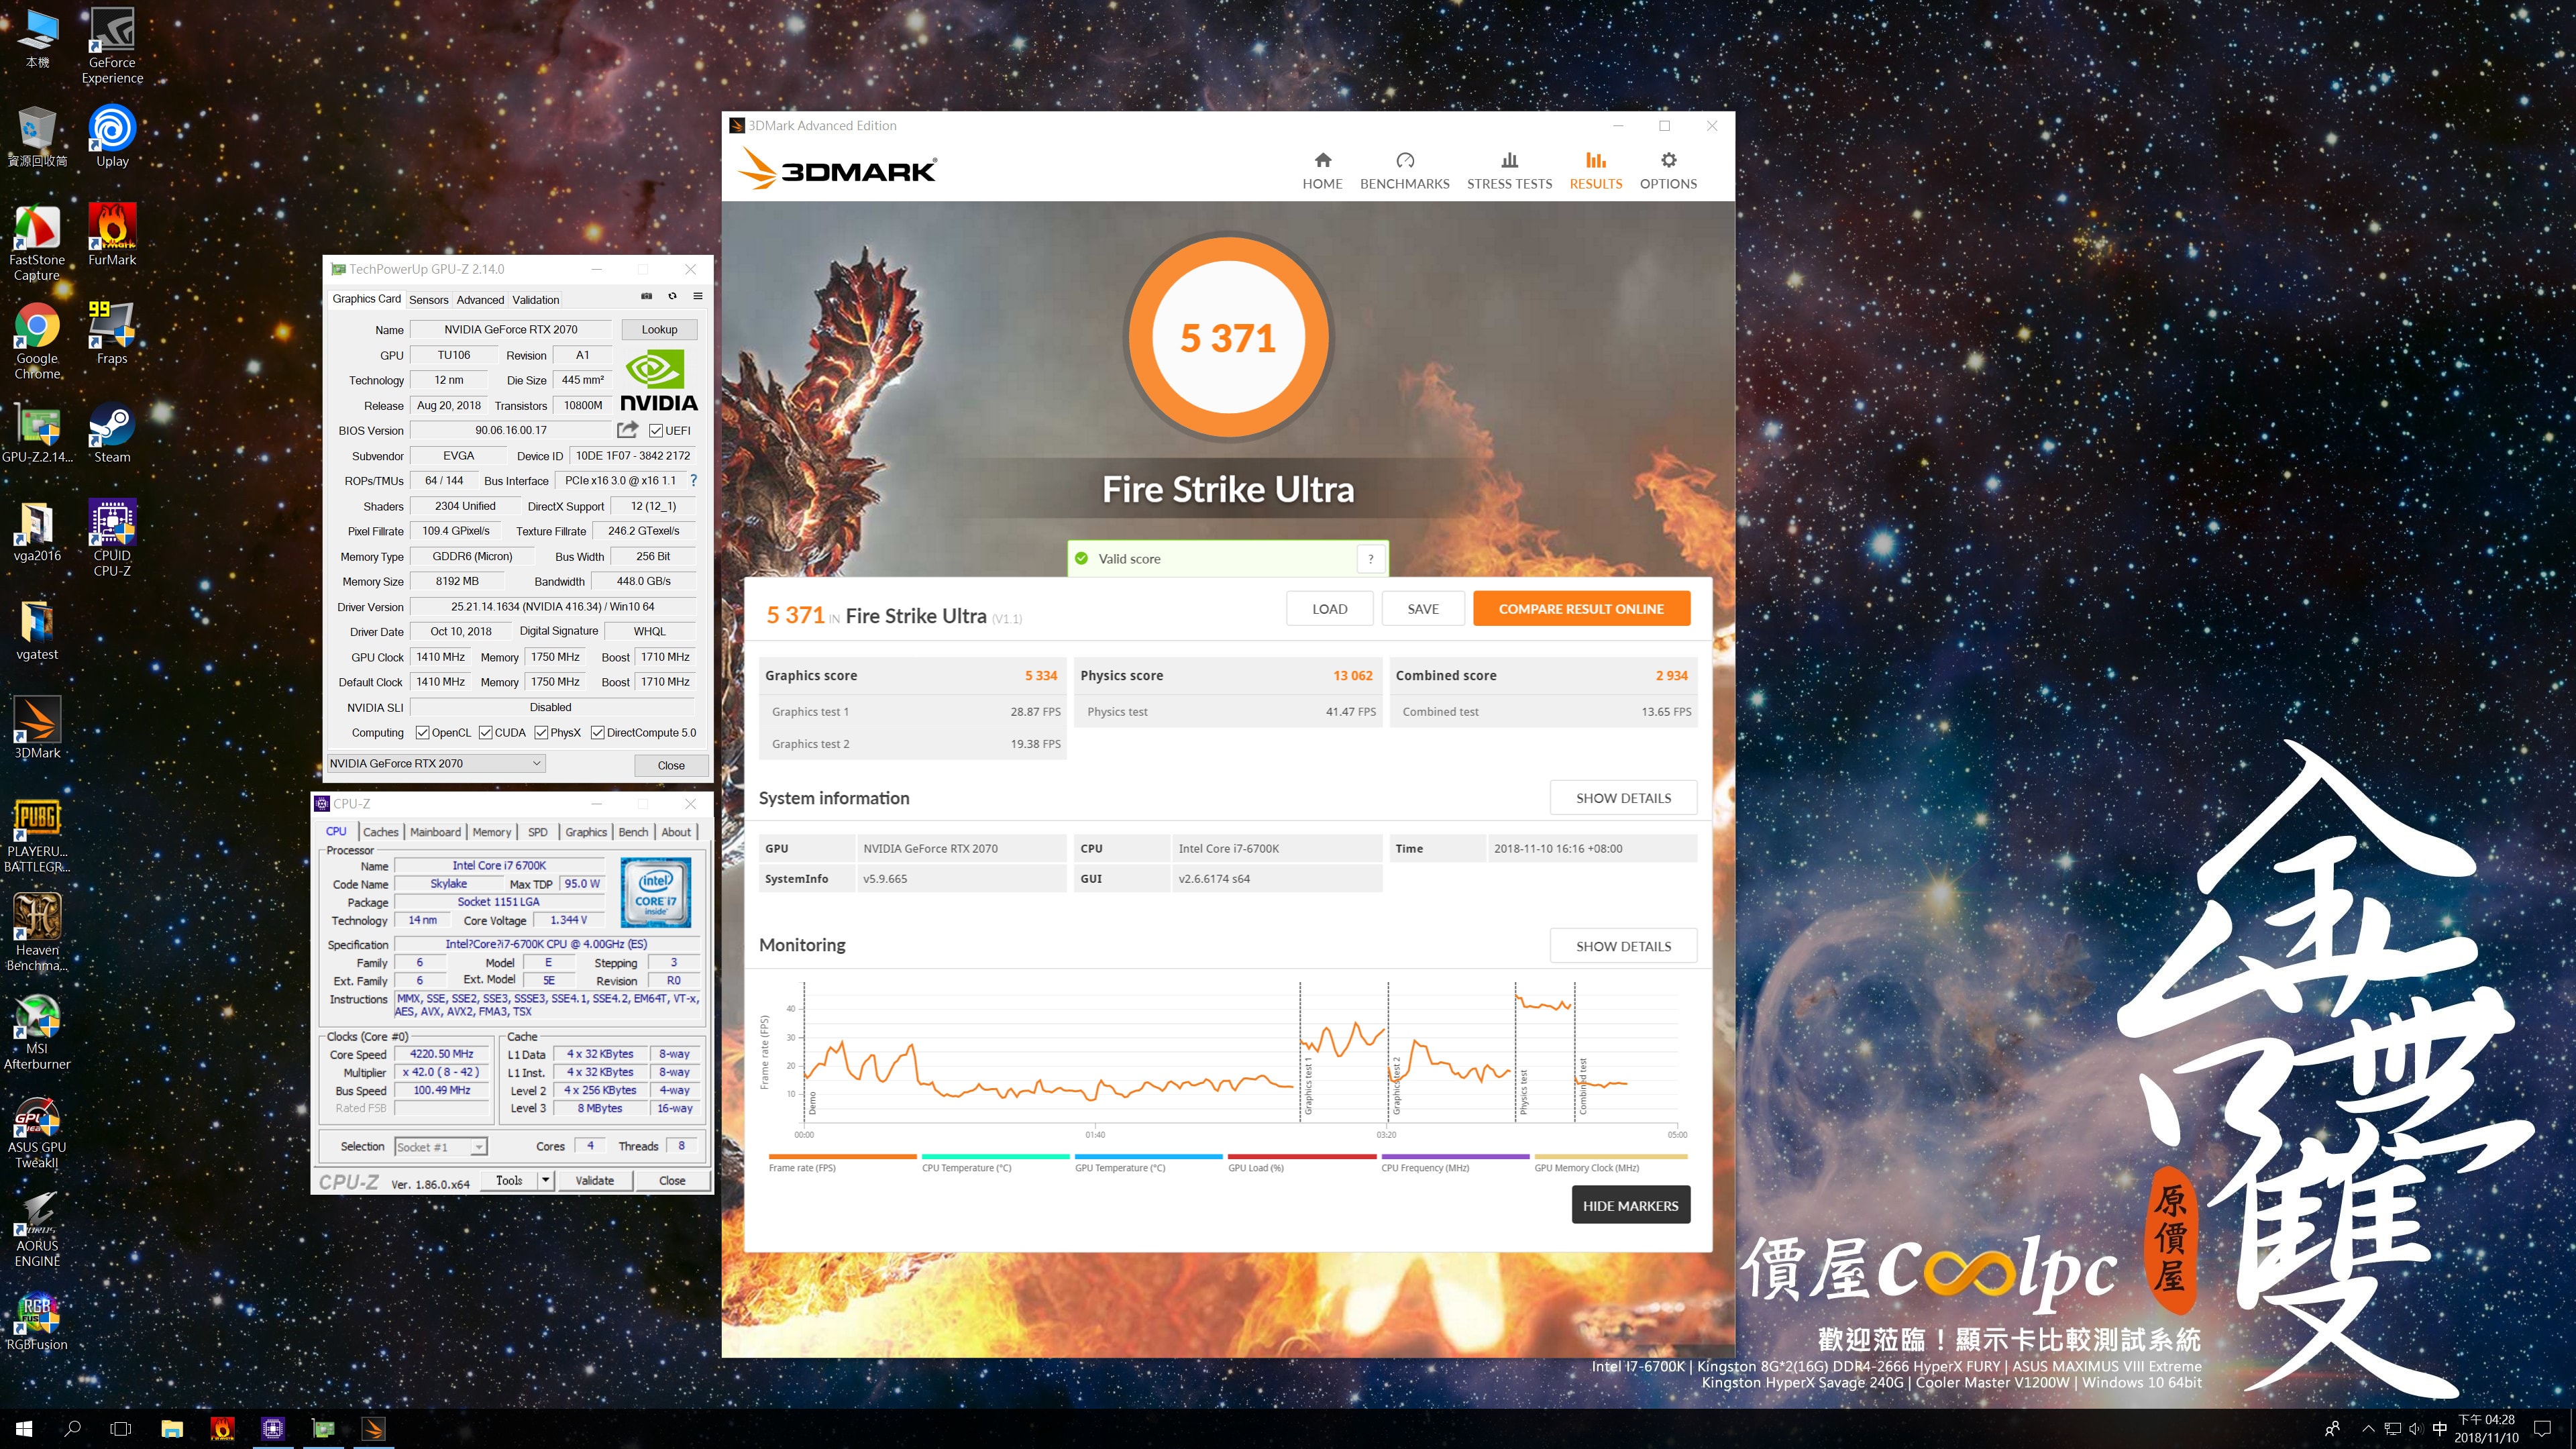Show details for System information
The image size is (2576, 1449).
1623,798
